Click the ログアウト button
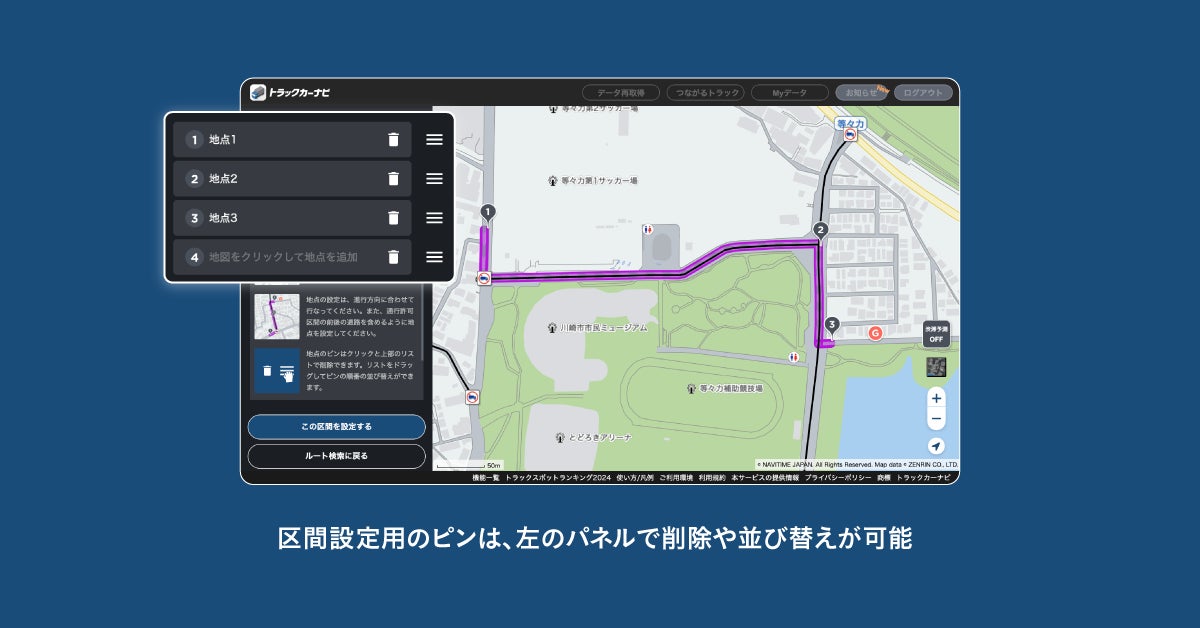The height and width of the screenshot is (628, 1200). (923, 92)
